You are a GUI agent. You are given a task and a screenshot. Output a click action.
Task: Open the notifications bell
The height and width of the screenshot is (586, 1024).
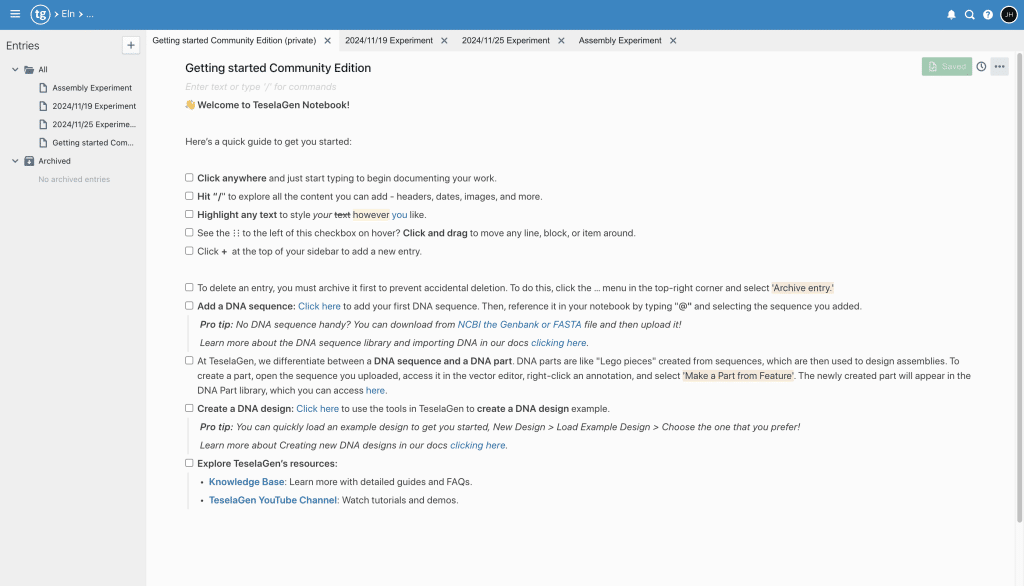tap(951, 15)
